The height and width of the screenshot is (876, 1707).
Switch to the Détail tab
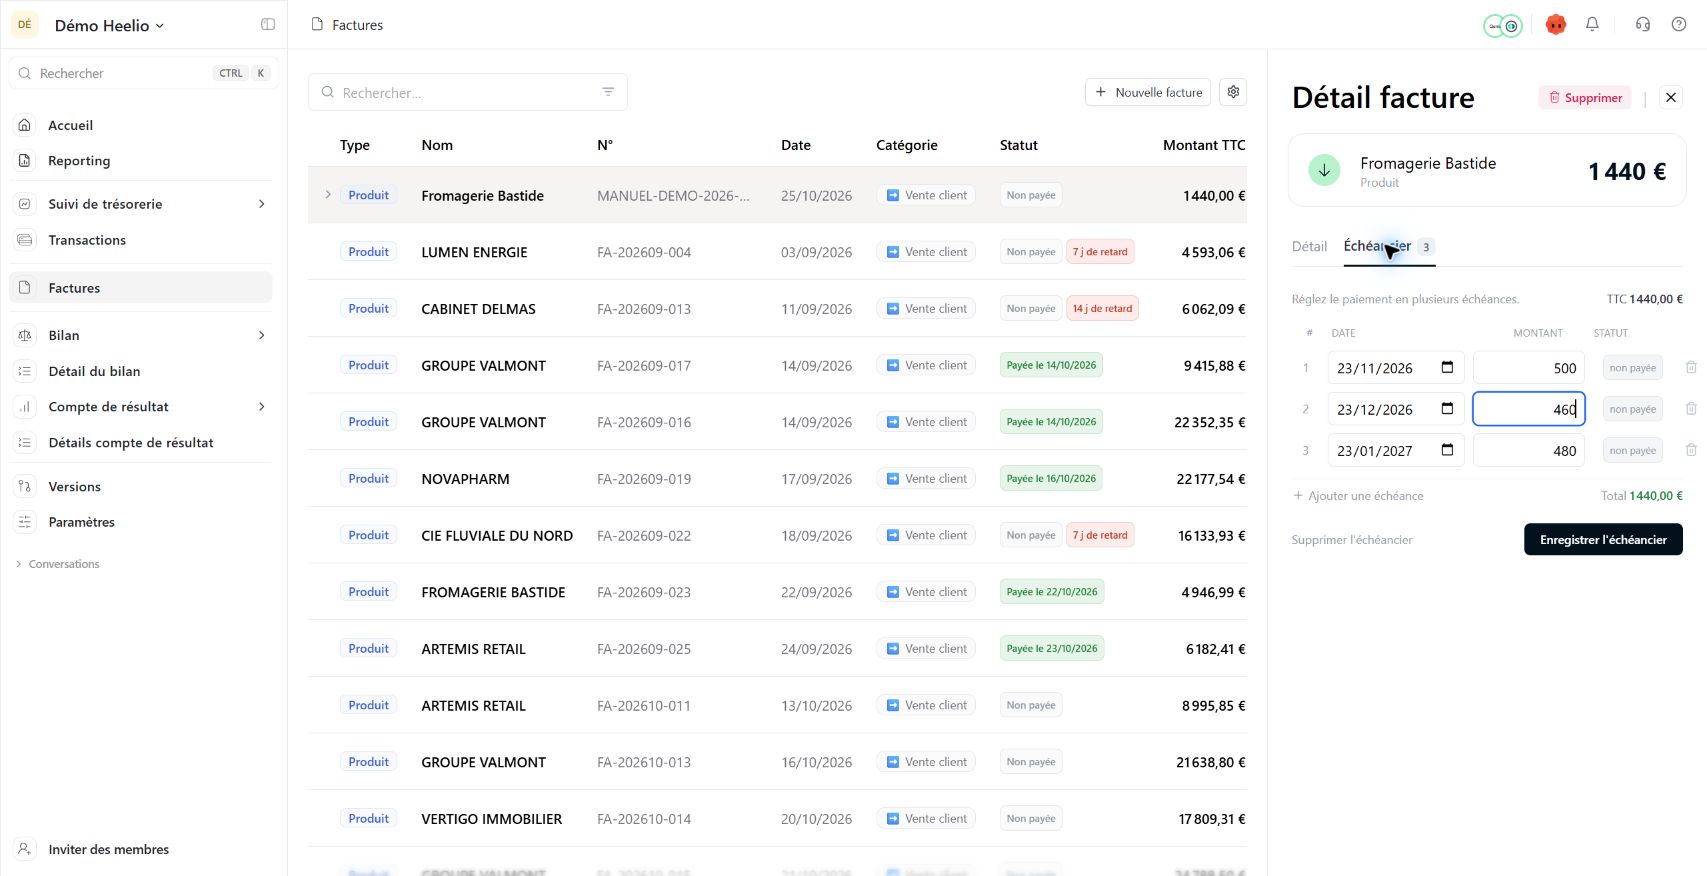[x=1309, y=246]
